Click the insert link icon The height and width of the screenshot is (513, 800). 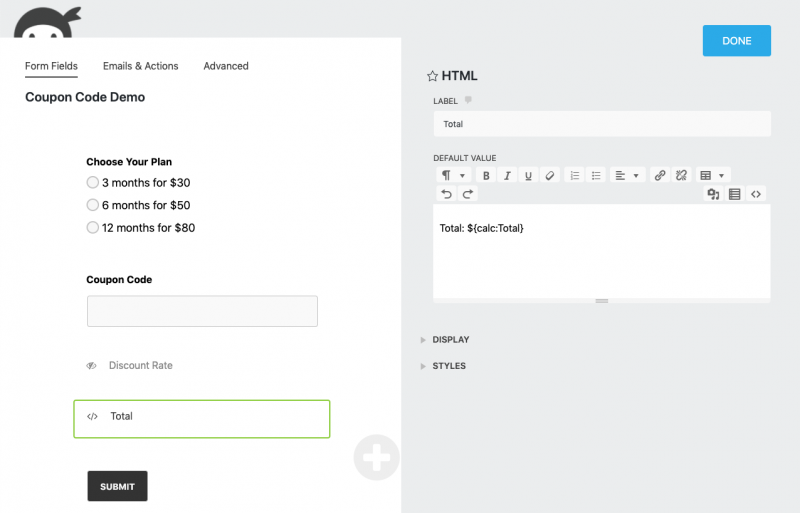point(660,175)
